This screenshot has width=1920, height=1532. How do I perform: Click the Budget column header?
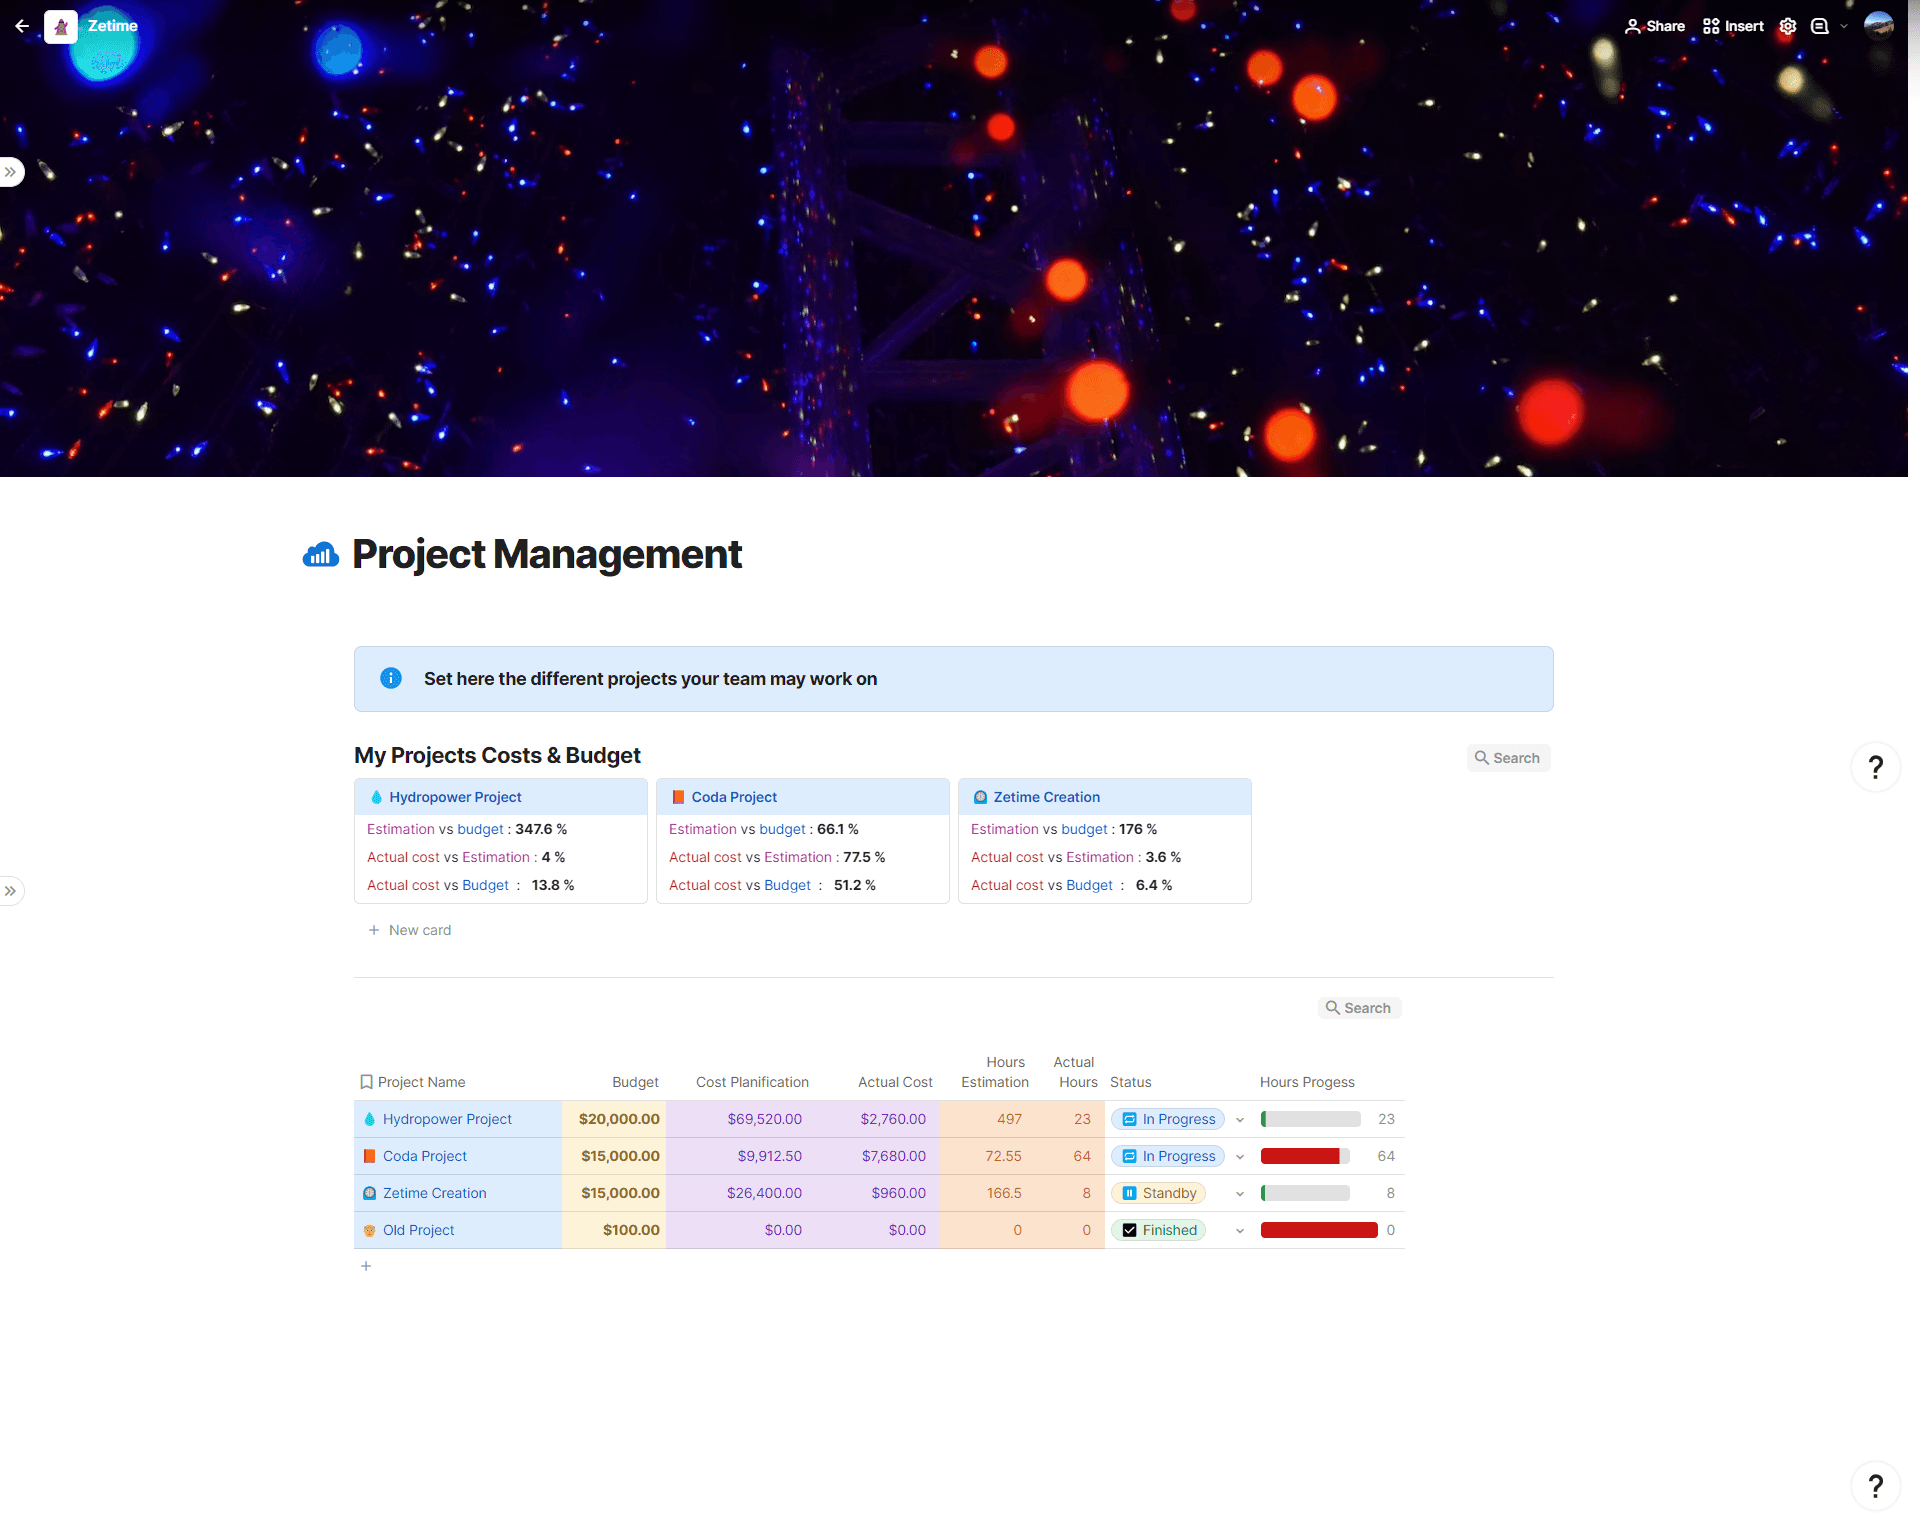[635, 1082]
